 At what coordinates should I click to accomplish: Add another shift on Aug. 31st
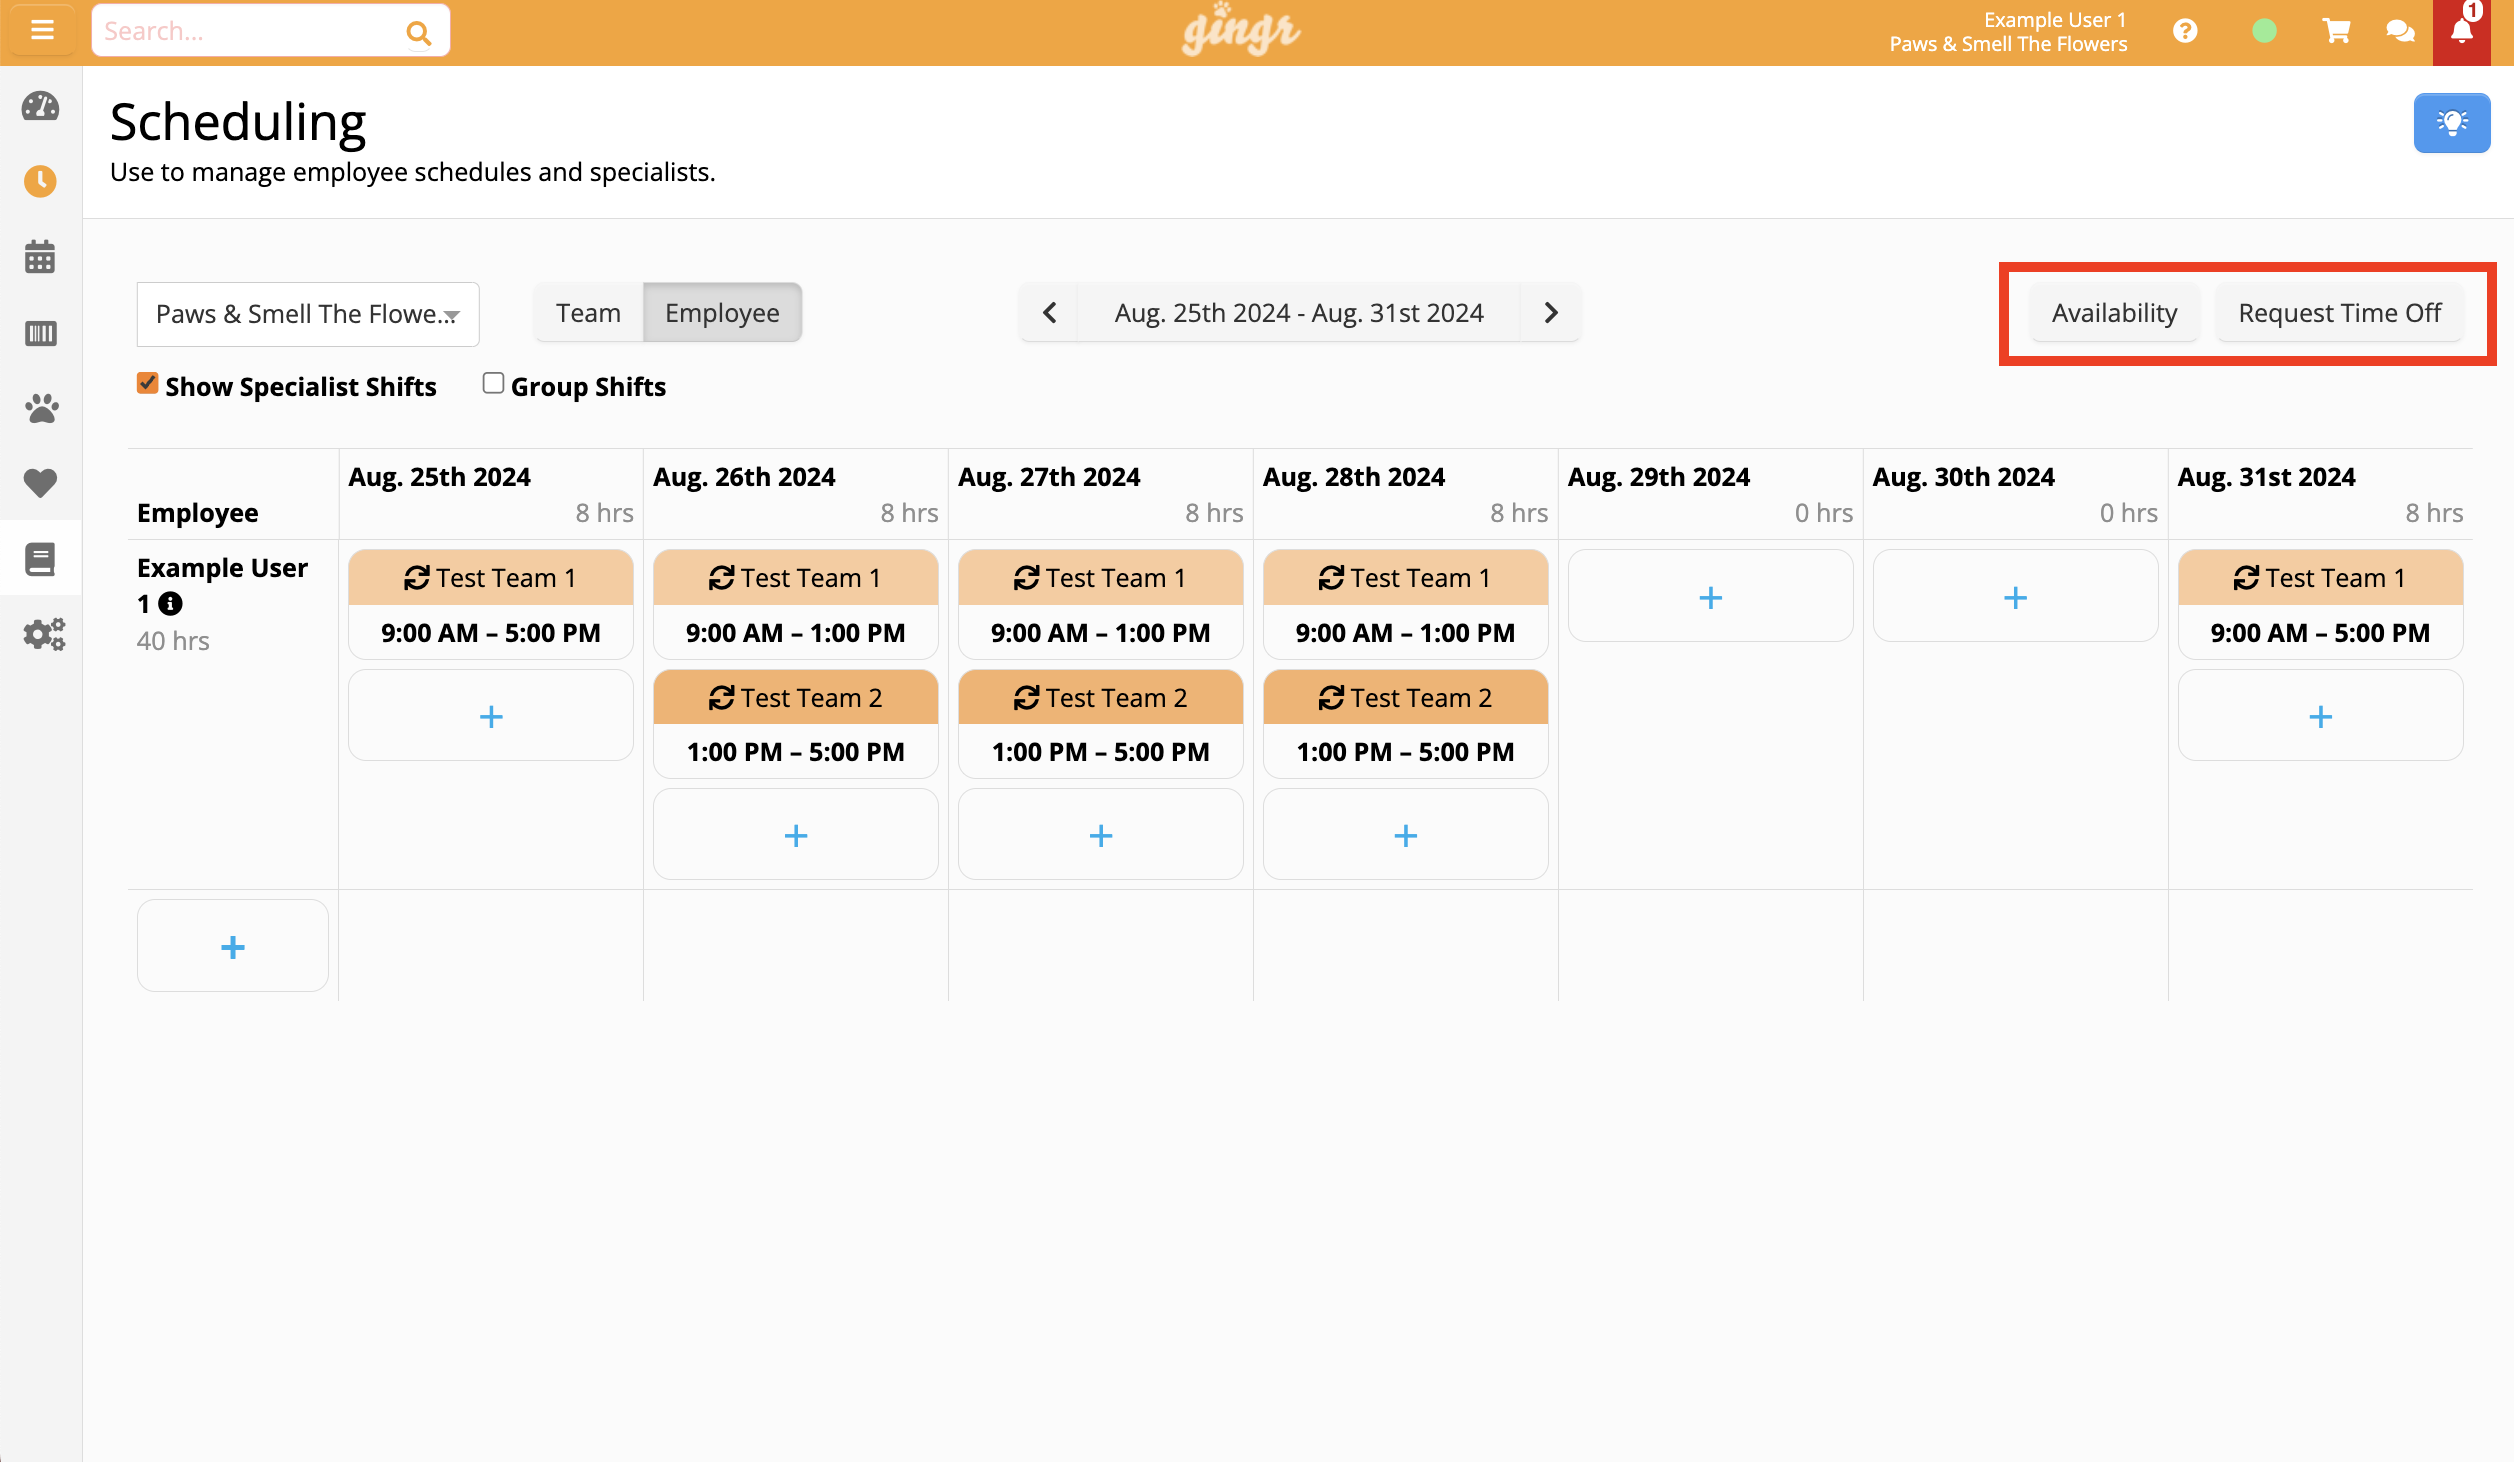2320,716
